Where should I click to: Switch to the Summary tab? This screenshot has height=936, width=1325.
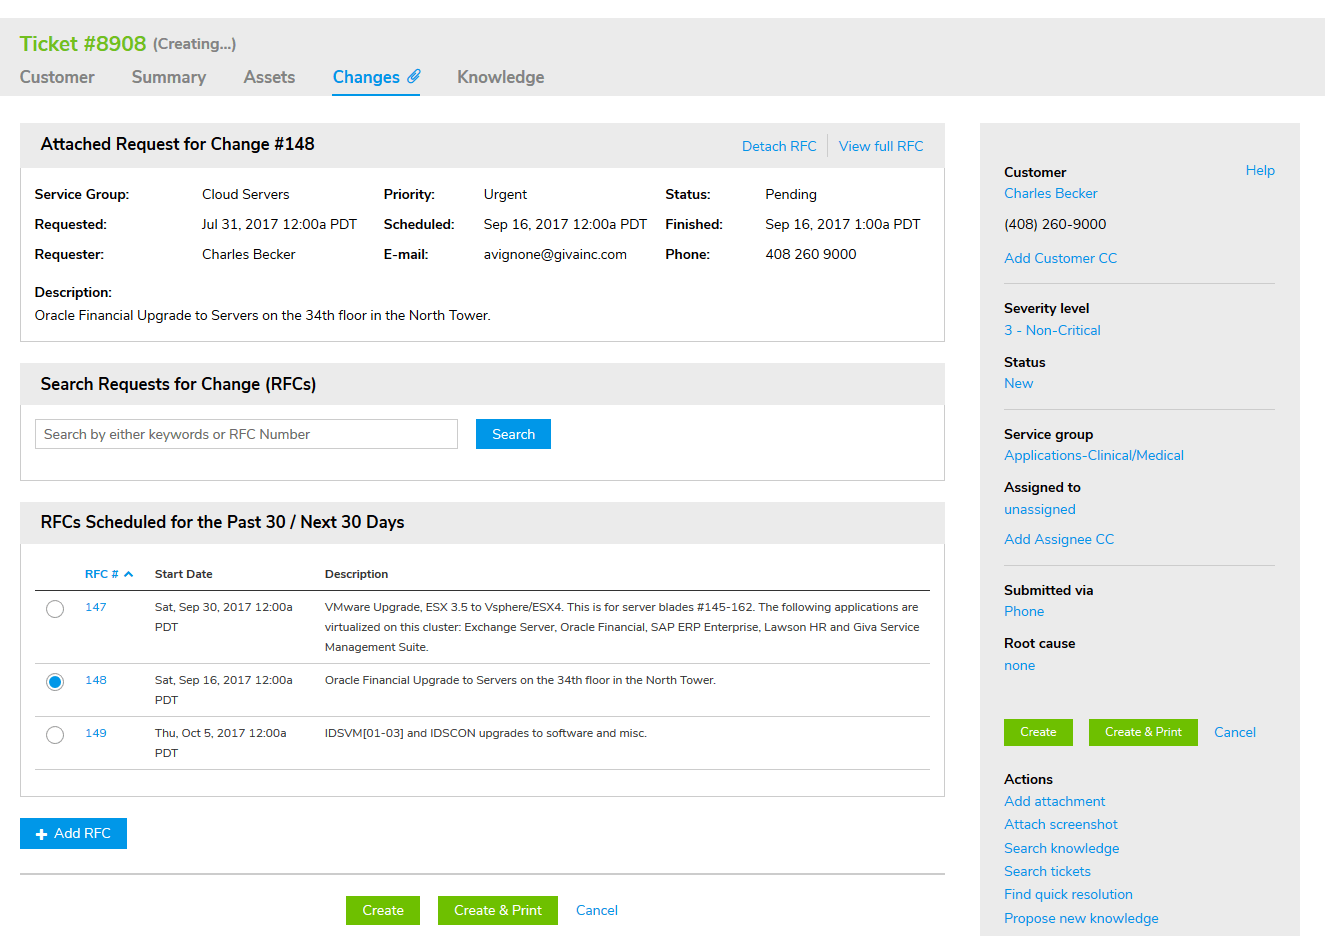click(169, 77)
